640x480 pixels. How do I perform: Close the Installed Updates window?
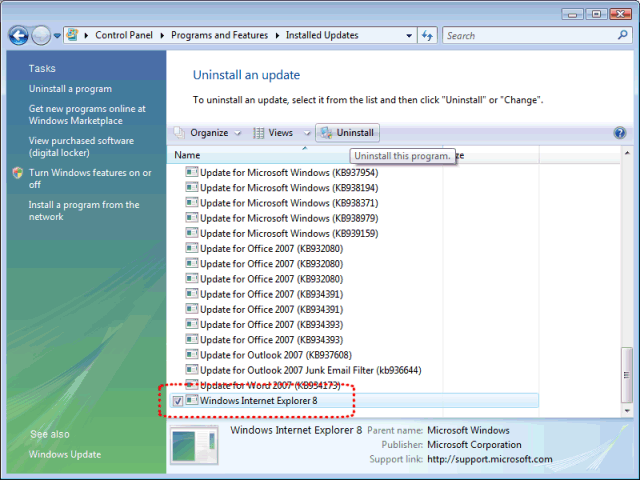[x=620, y=14]
